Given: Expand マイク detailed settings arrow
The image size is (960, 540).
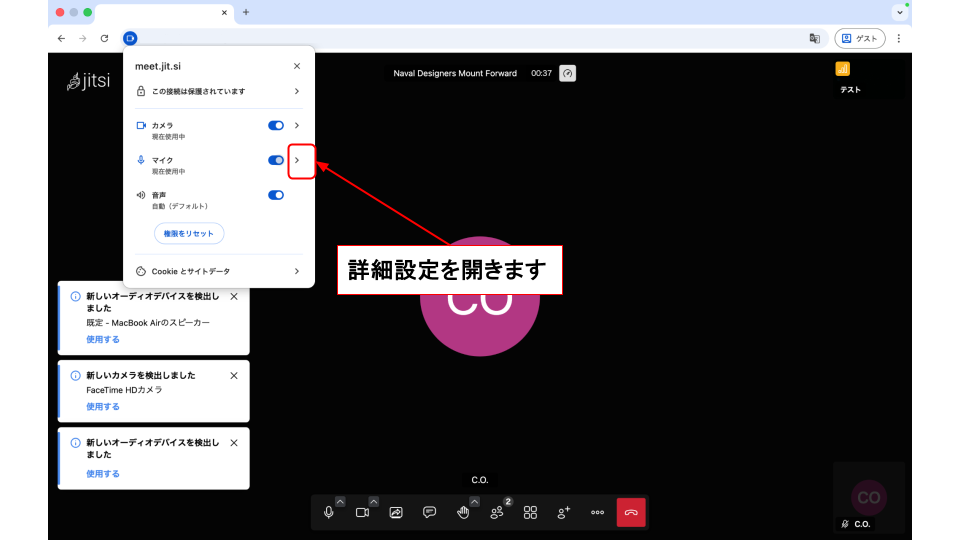Looking at the screenshot, I should pyautogui.click(x=297, y=160).
